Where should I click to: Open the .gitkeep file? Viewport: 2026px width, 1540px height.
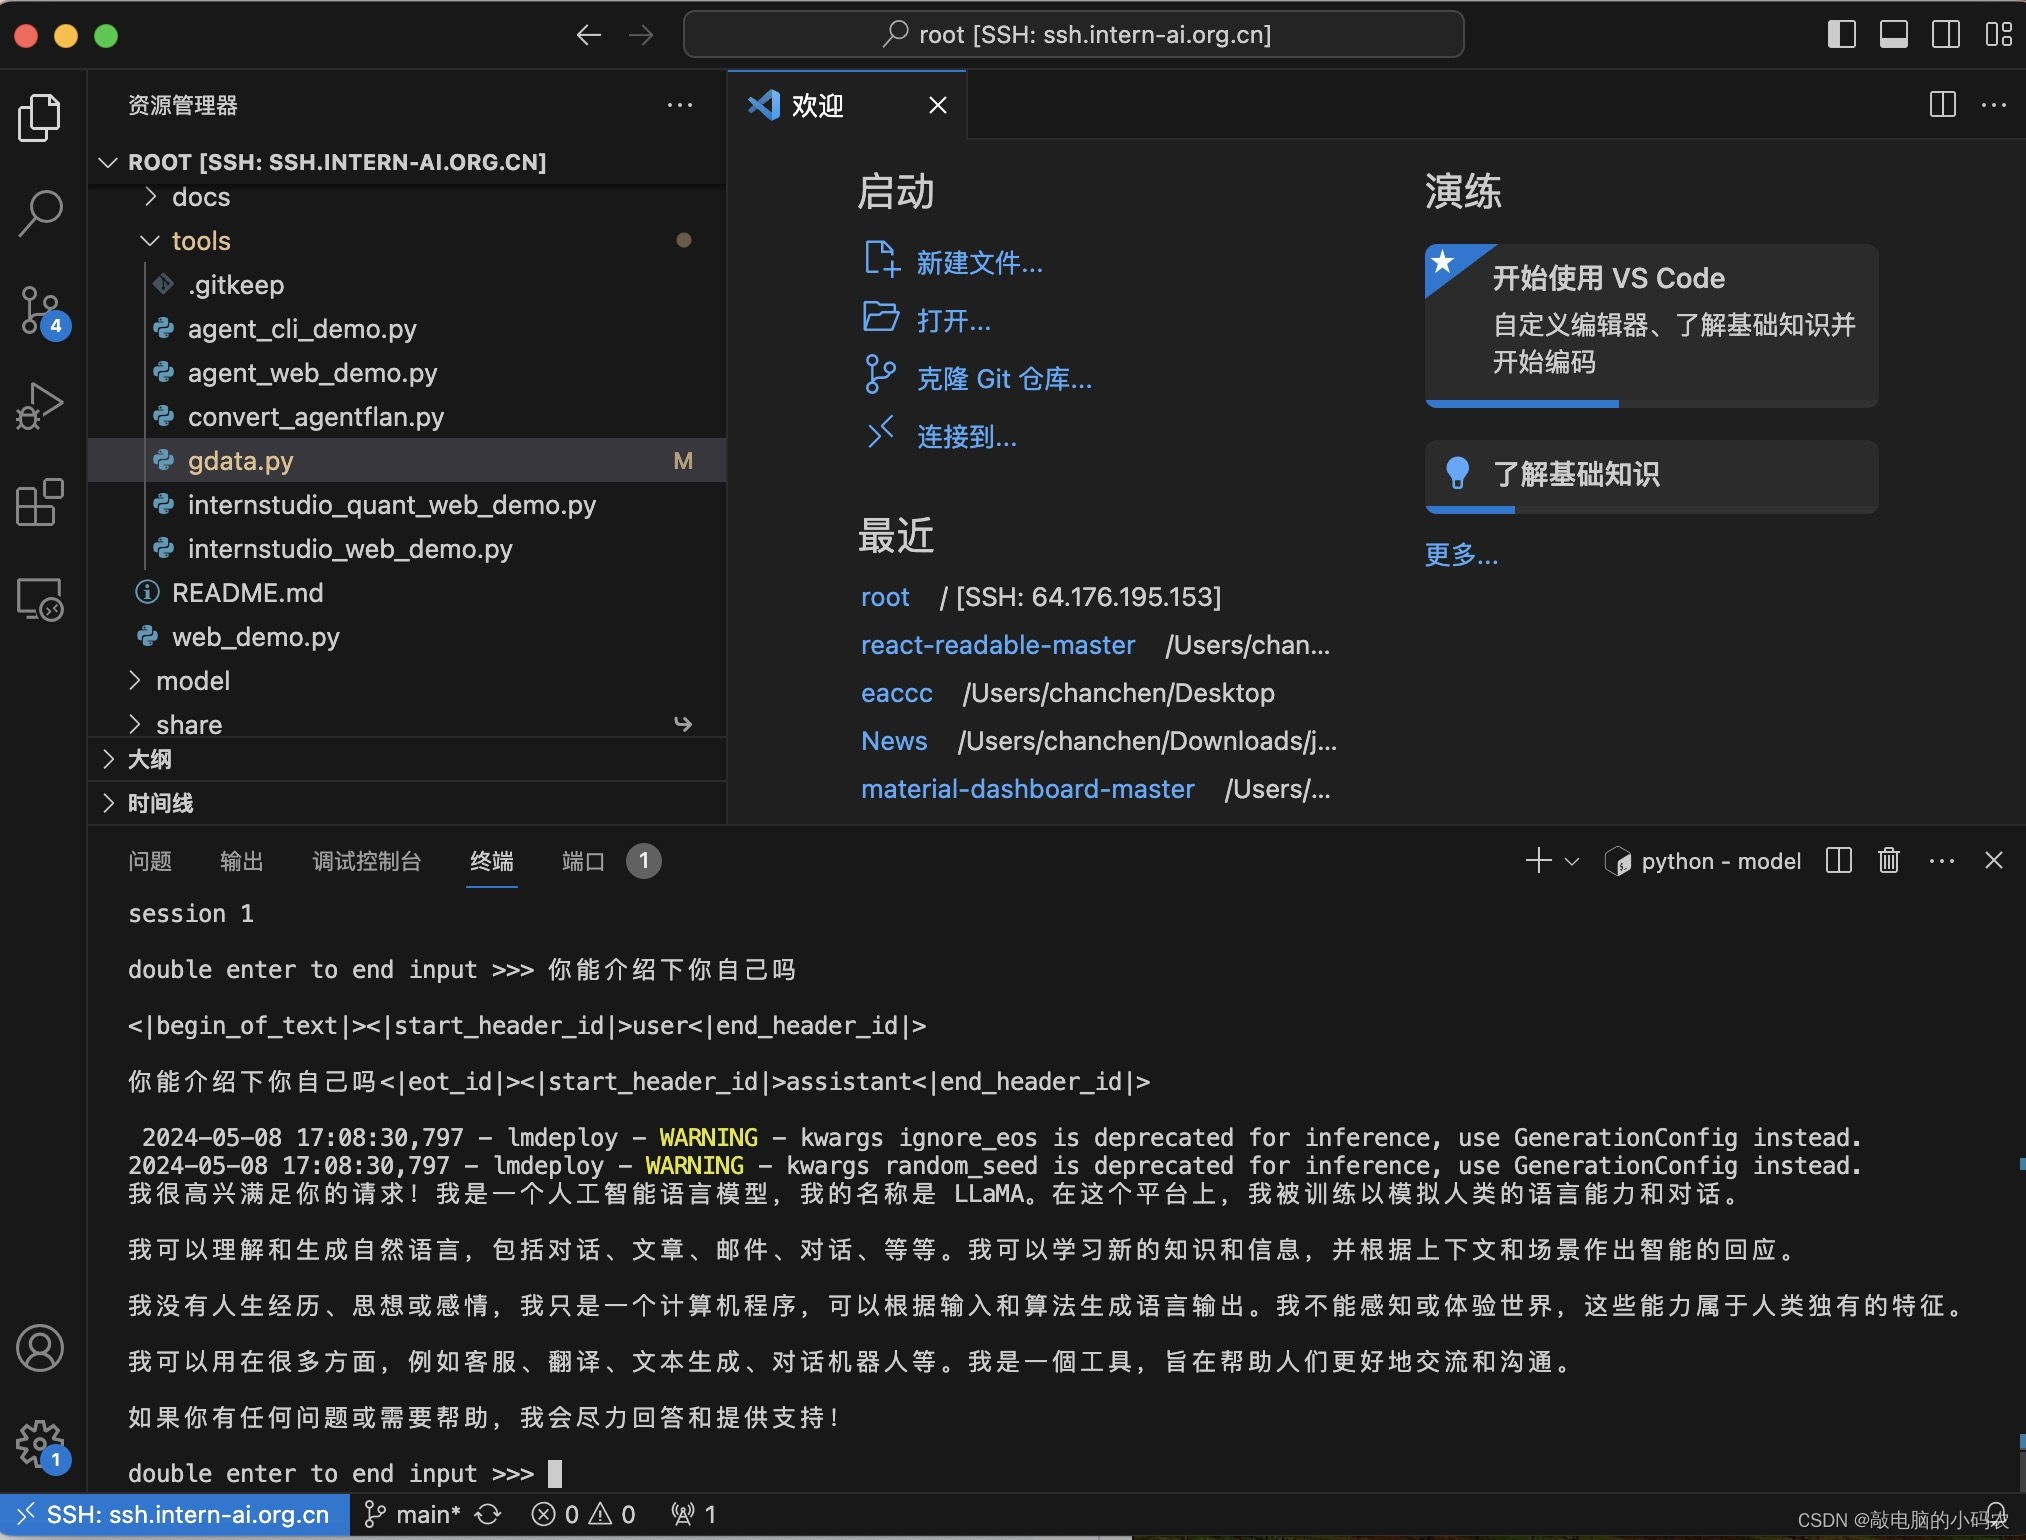click(x=406, y=285)
